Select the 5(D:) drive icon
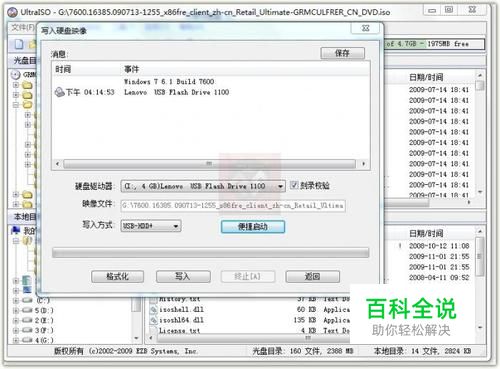Viewport: 500px width, 369px height. pos(27,310)
